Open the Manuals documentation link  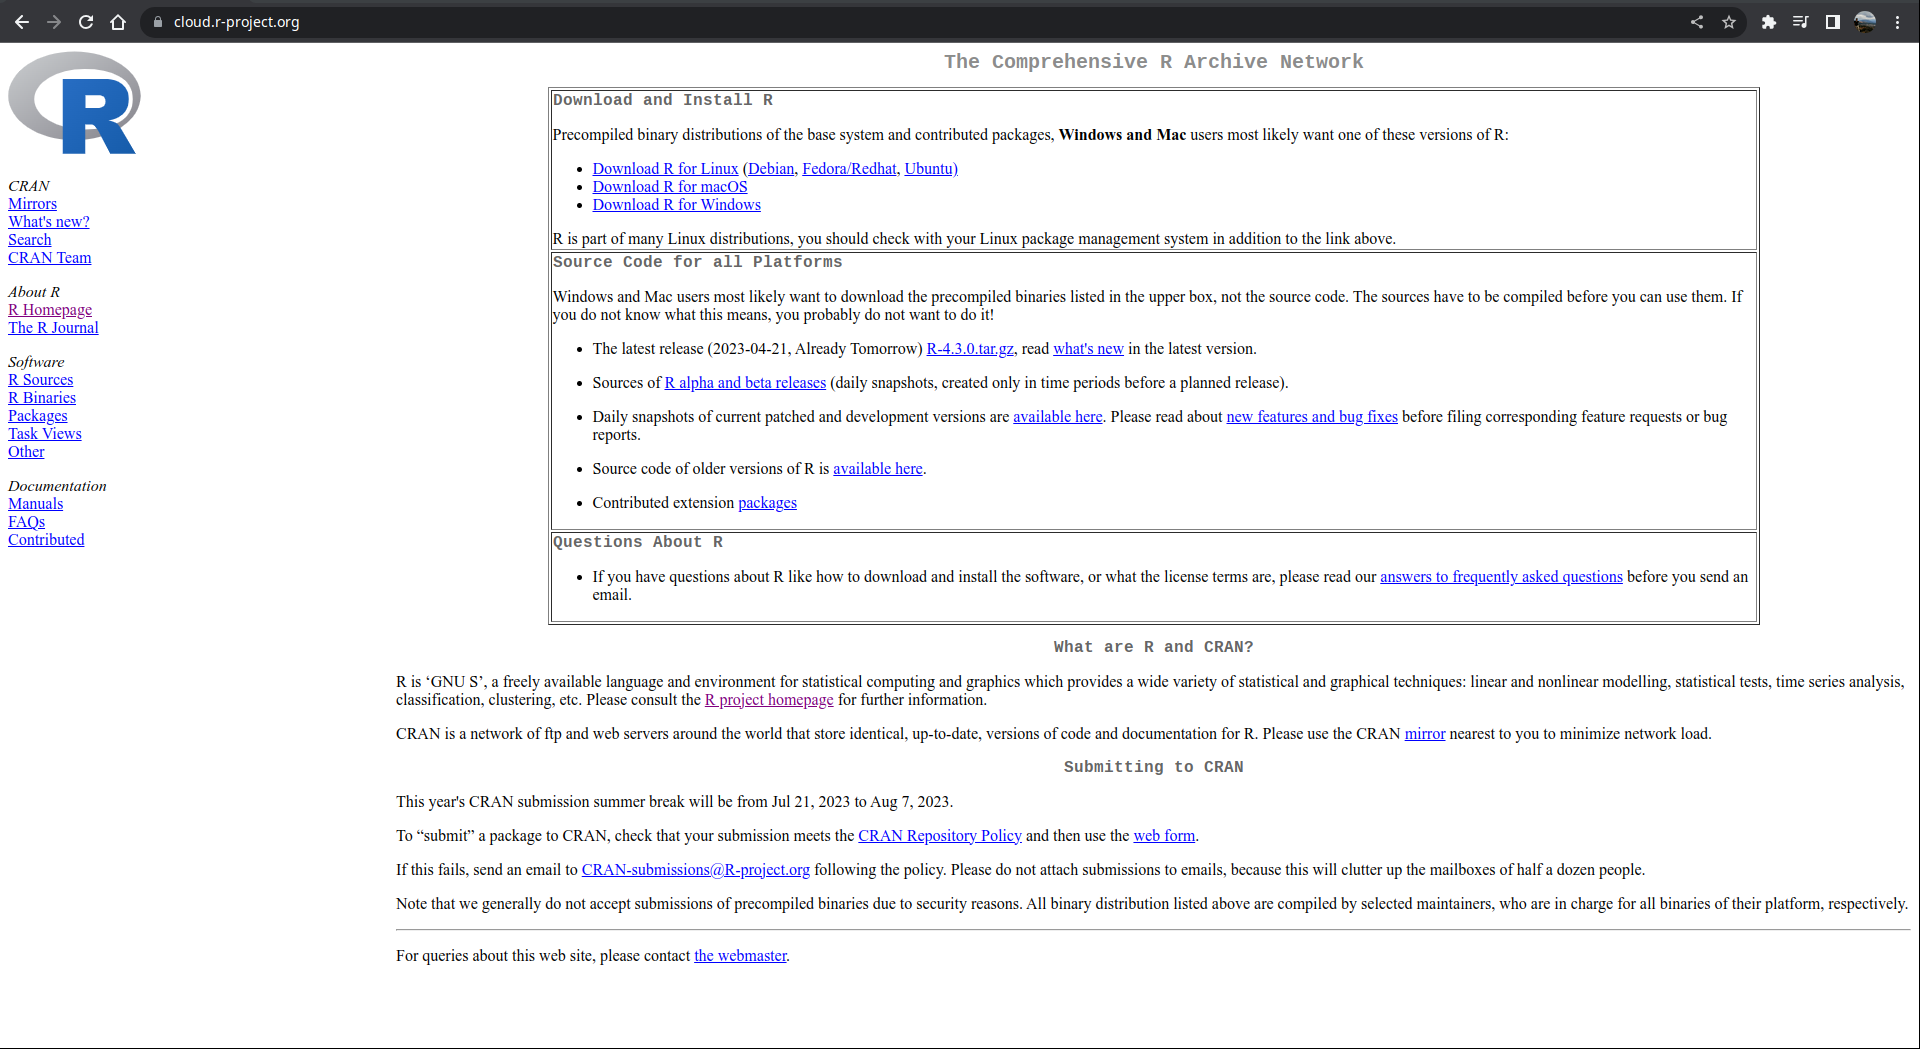35,504
